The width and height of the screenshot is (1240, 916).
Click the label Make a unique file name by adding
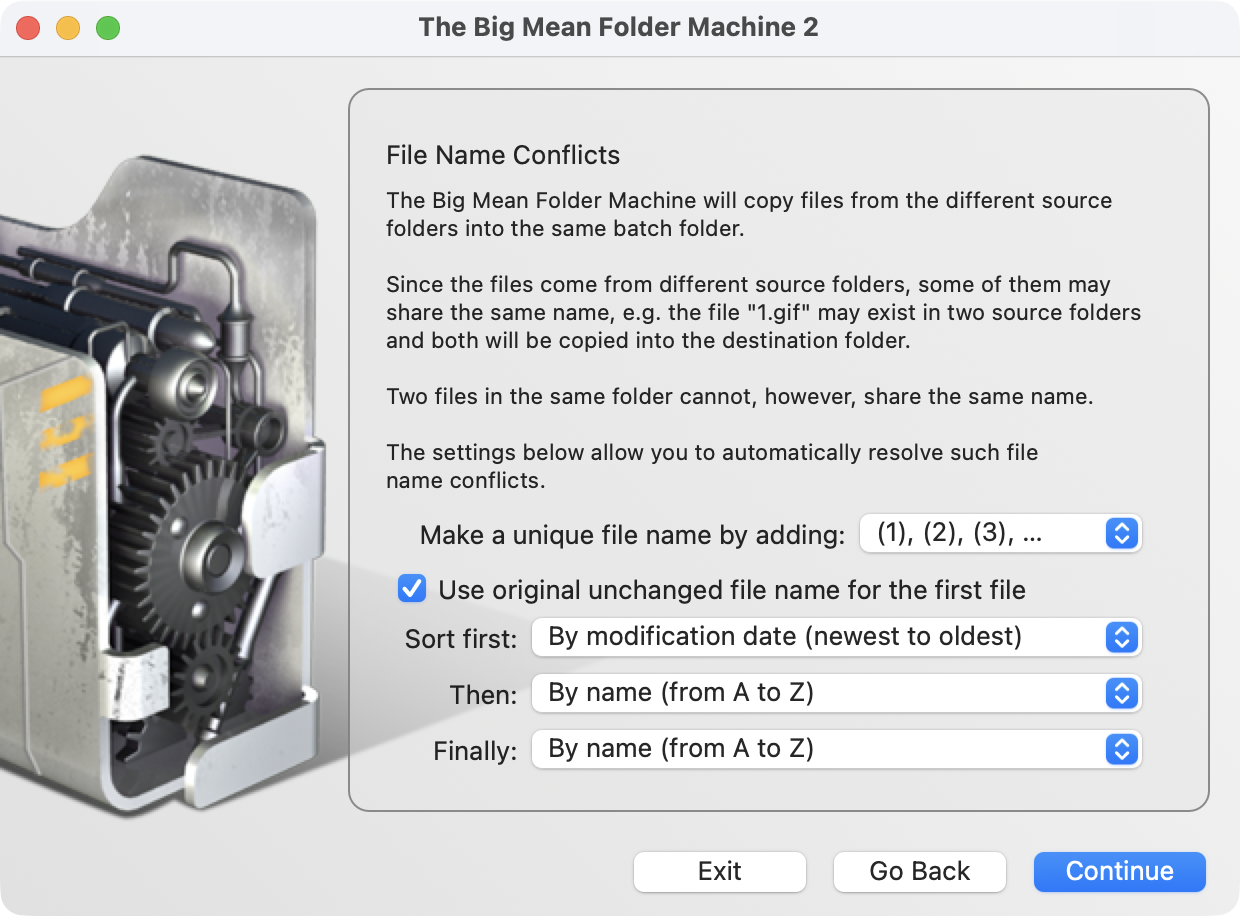633,535
